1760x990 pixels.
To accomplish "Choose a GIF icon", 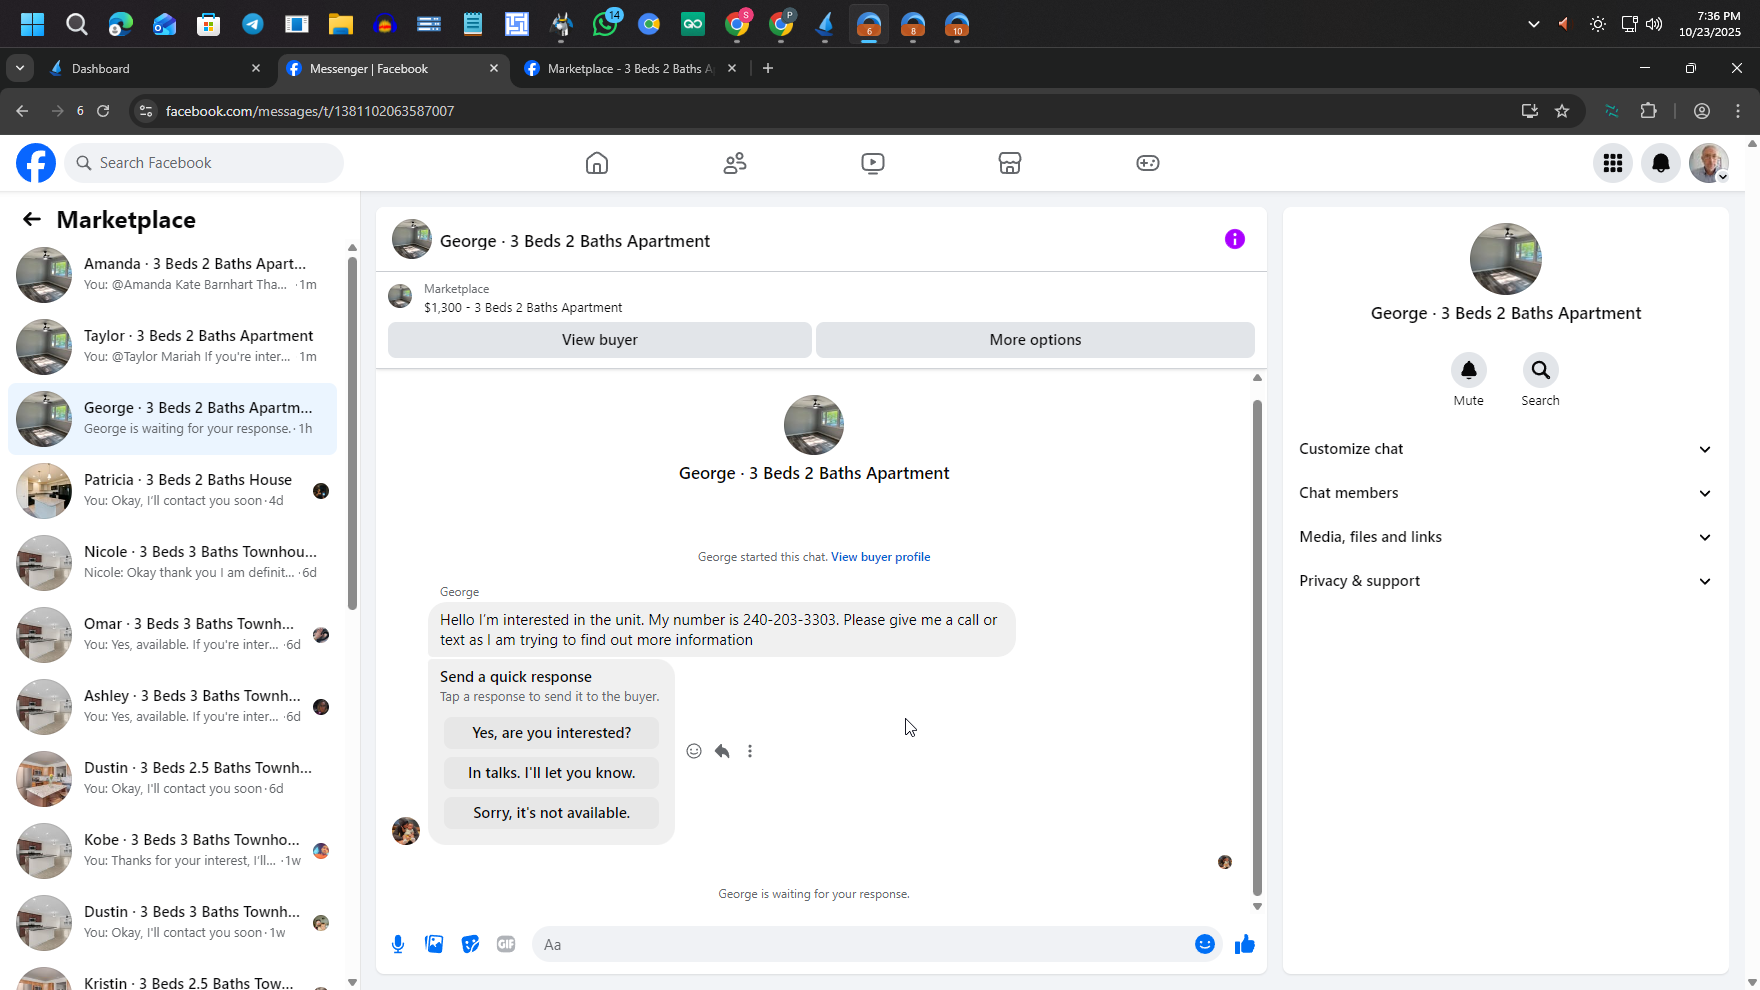I will coord(506,944).
